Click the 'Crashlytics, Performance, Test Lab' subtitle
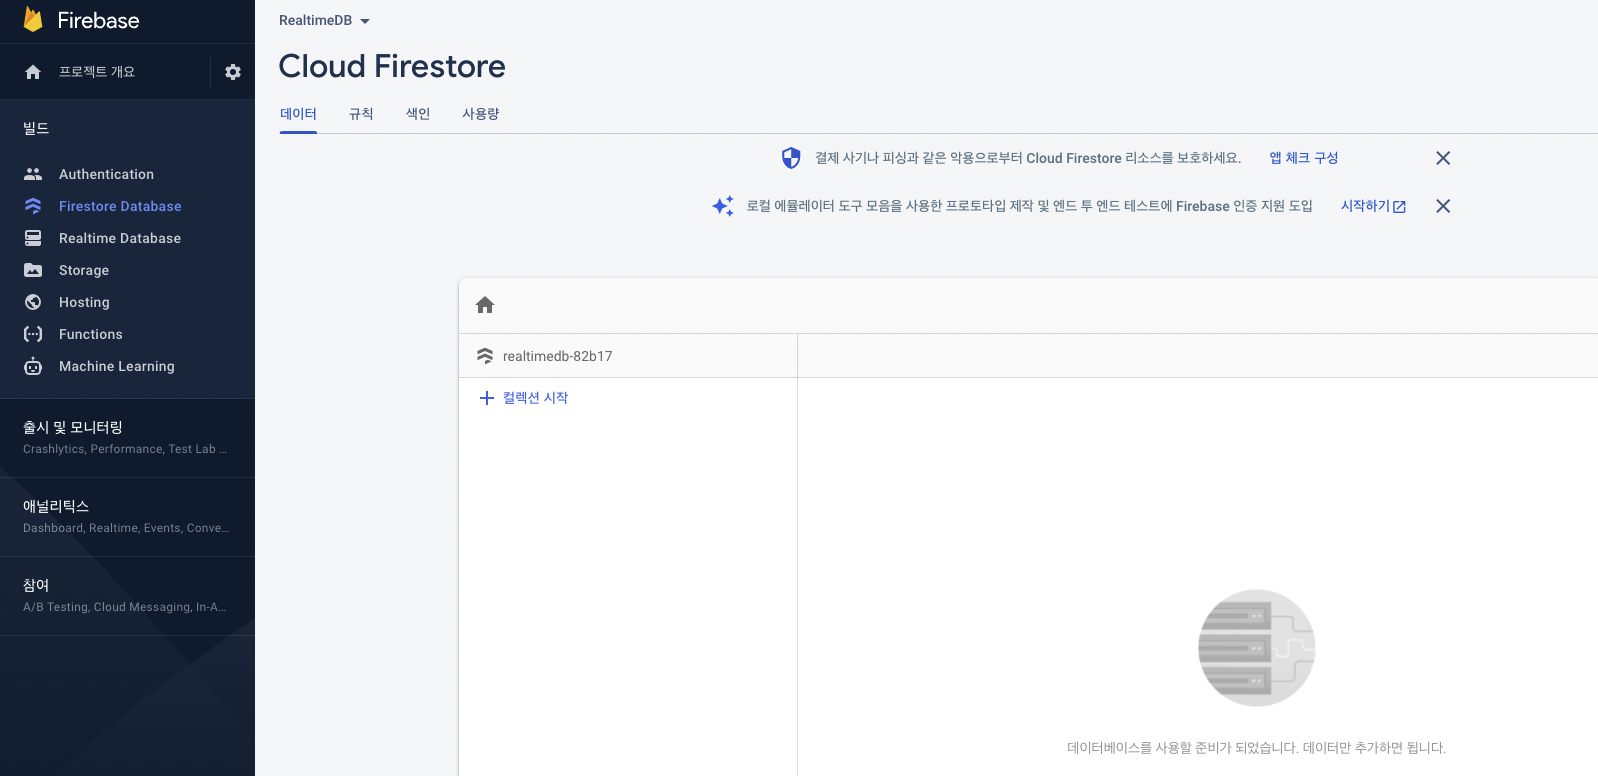Viewport: 1598px width, 776px height. pos(125,449)
